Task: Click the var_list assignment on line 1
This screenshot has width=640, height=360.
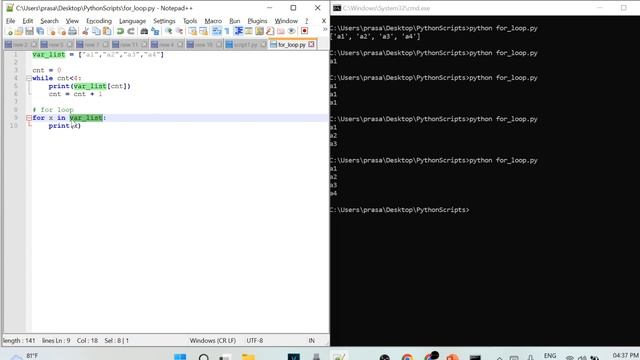Action: pyautogui.click(x=98, y=54)
